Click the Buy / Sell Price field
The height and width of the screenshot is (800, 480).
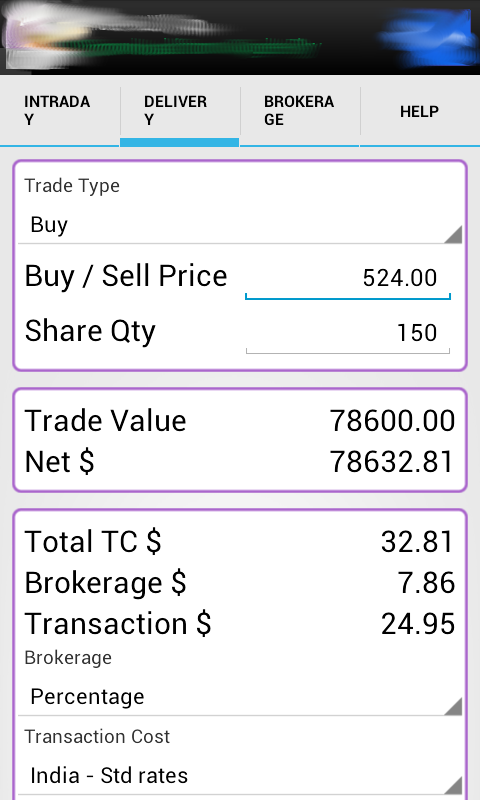click(x=348, y=279)
